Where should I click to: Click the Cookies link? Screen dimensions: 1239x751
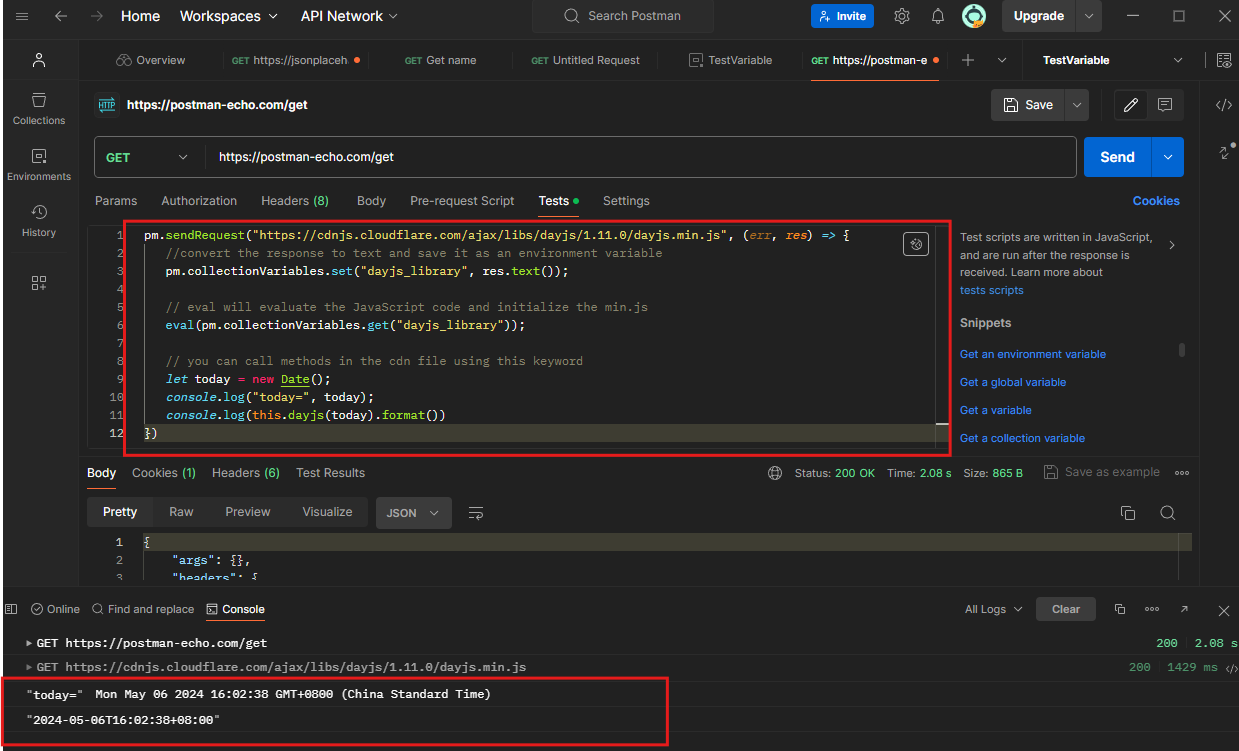coord(1156,201)
